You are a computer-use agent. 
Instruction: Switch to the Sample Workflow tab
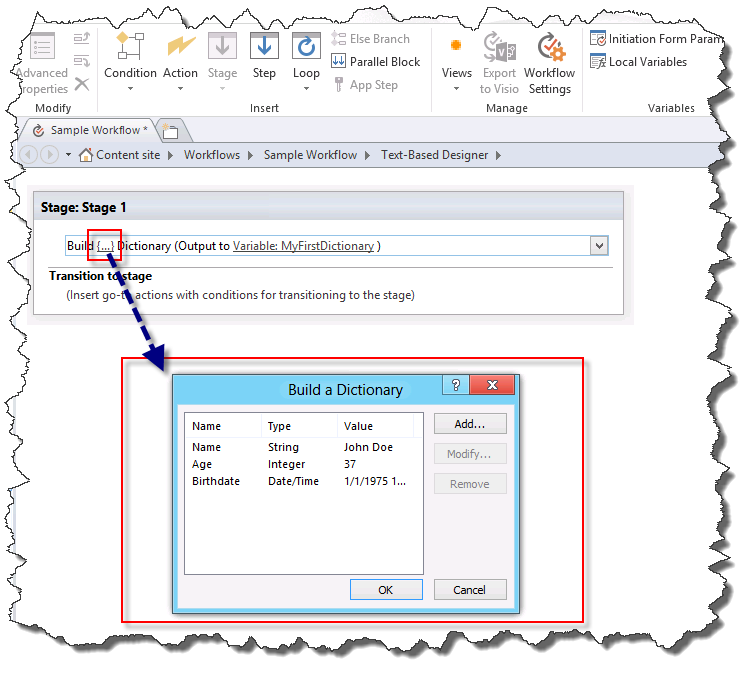(x=91, y=130)
